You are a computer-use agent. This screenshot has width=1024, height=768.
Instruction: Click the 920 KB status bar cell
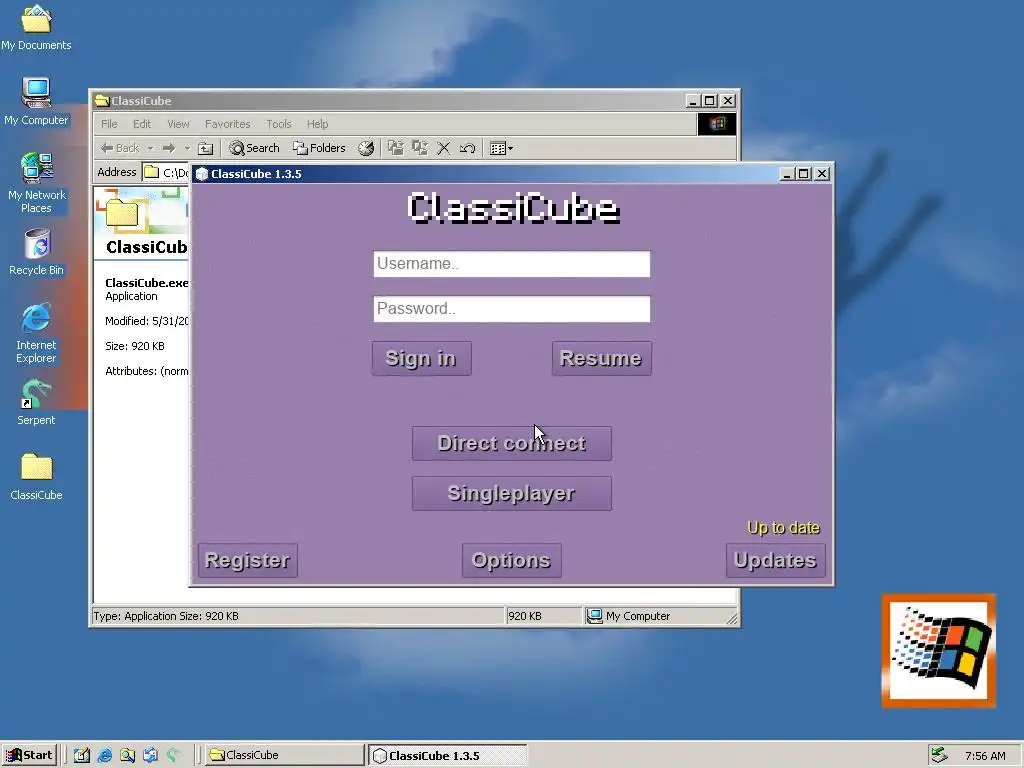543,616
